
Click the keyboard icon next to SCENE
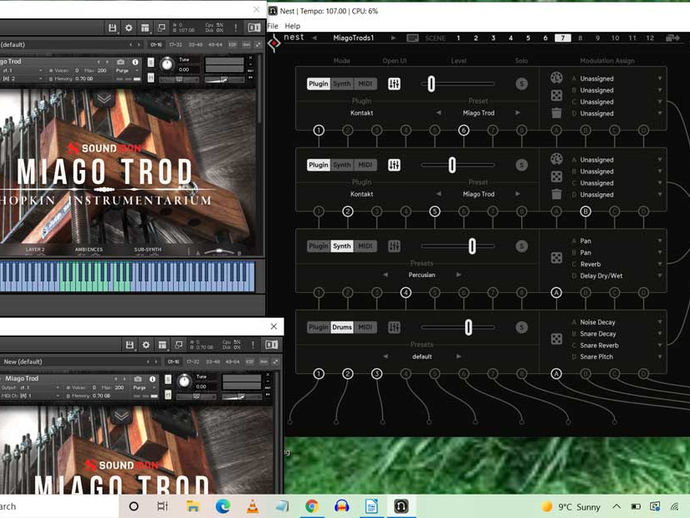(x=412, y=38)
